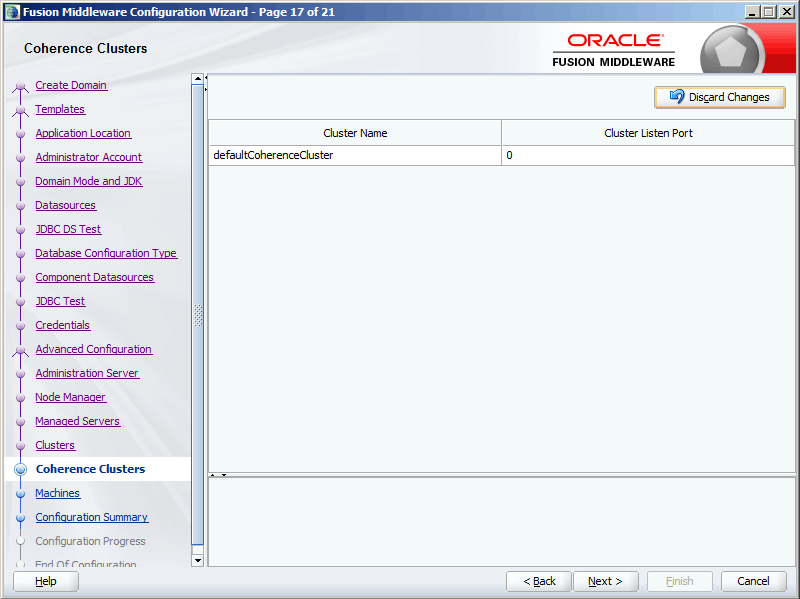Jump to Managed Servers step
The height and width of the screenshot is (599, 800).
tap(77, 421)
